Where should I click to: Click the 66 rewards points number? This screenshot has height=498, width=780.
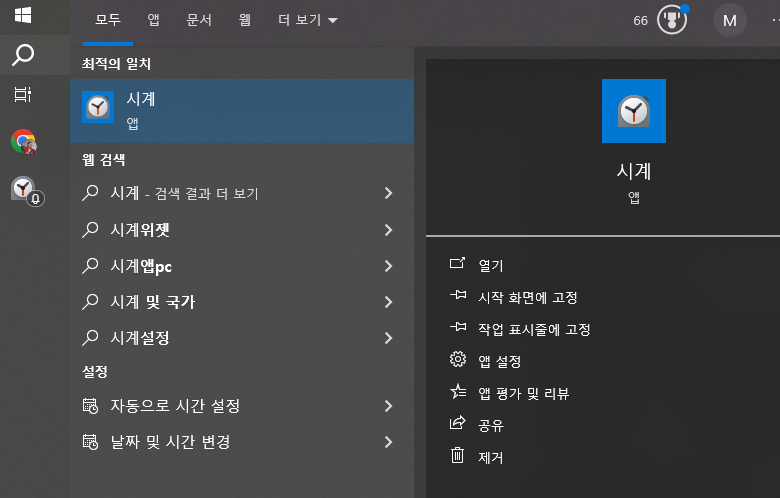[x=640, y=20]
